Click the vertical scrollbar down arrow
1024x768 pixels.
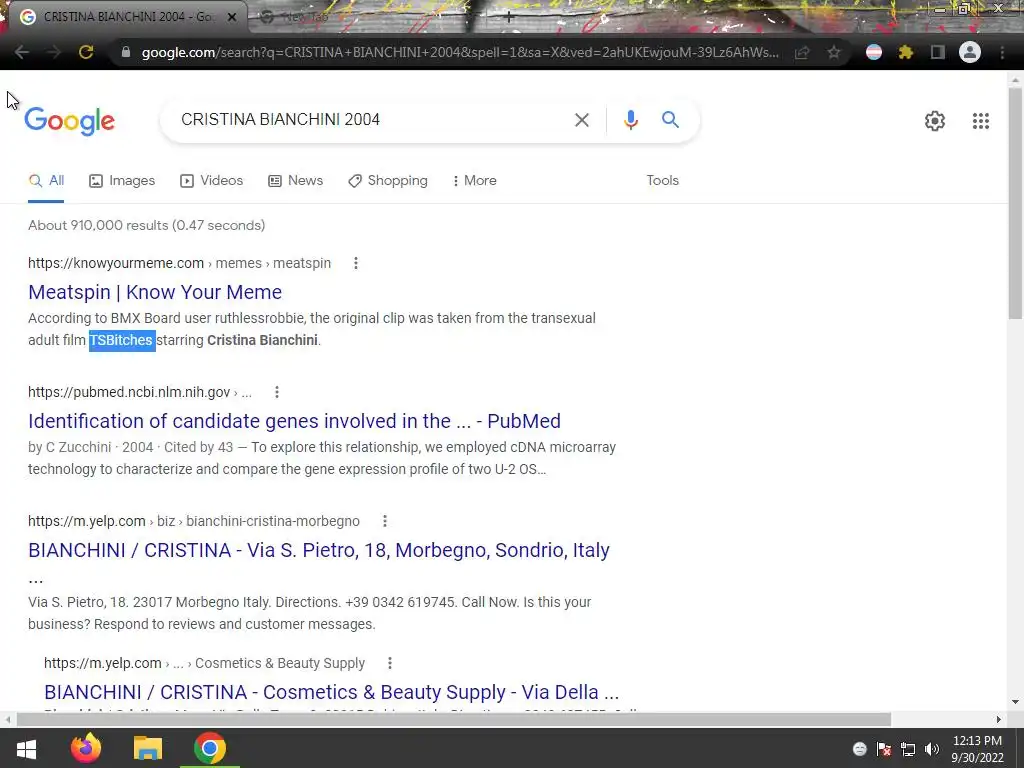(1015, 702)
